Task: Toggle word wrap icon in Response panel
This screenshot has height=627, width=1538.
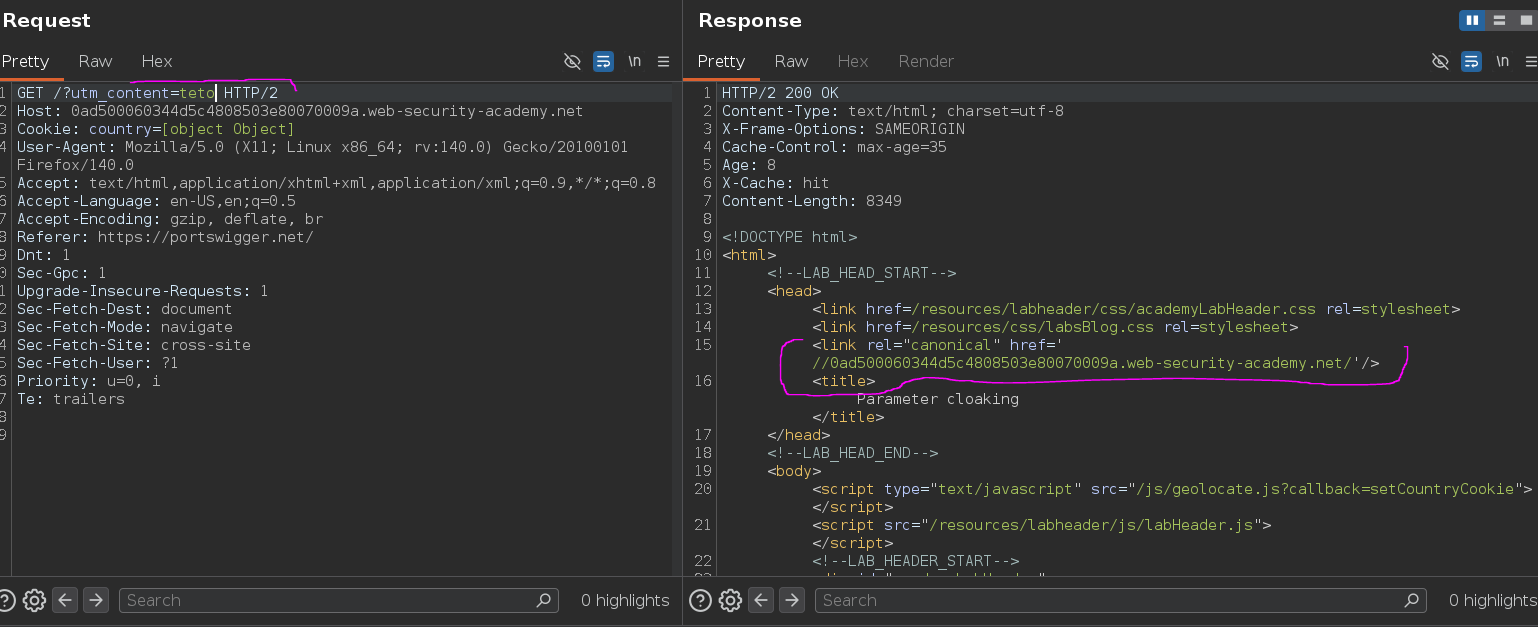Action: [x=1471, y=61]
